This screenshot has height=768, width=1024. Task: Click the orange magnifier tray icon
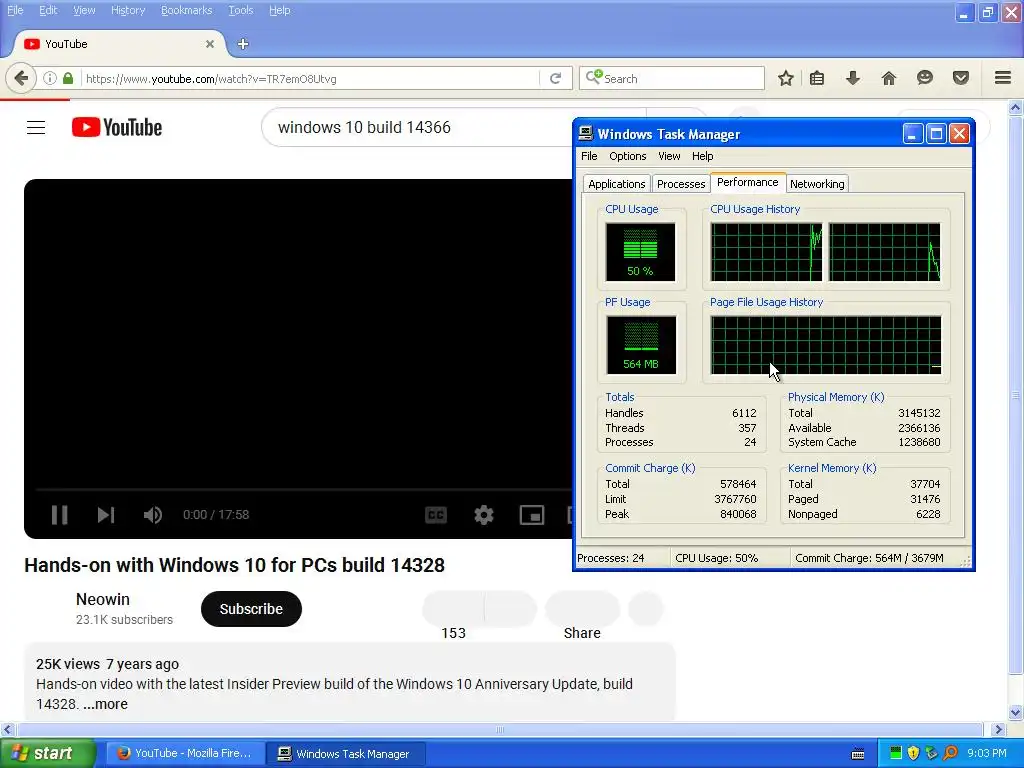click(x=950, y=753)
